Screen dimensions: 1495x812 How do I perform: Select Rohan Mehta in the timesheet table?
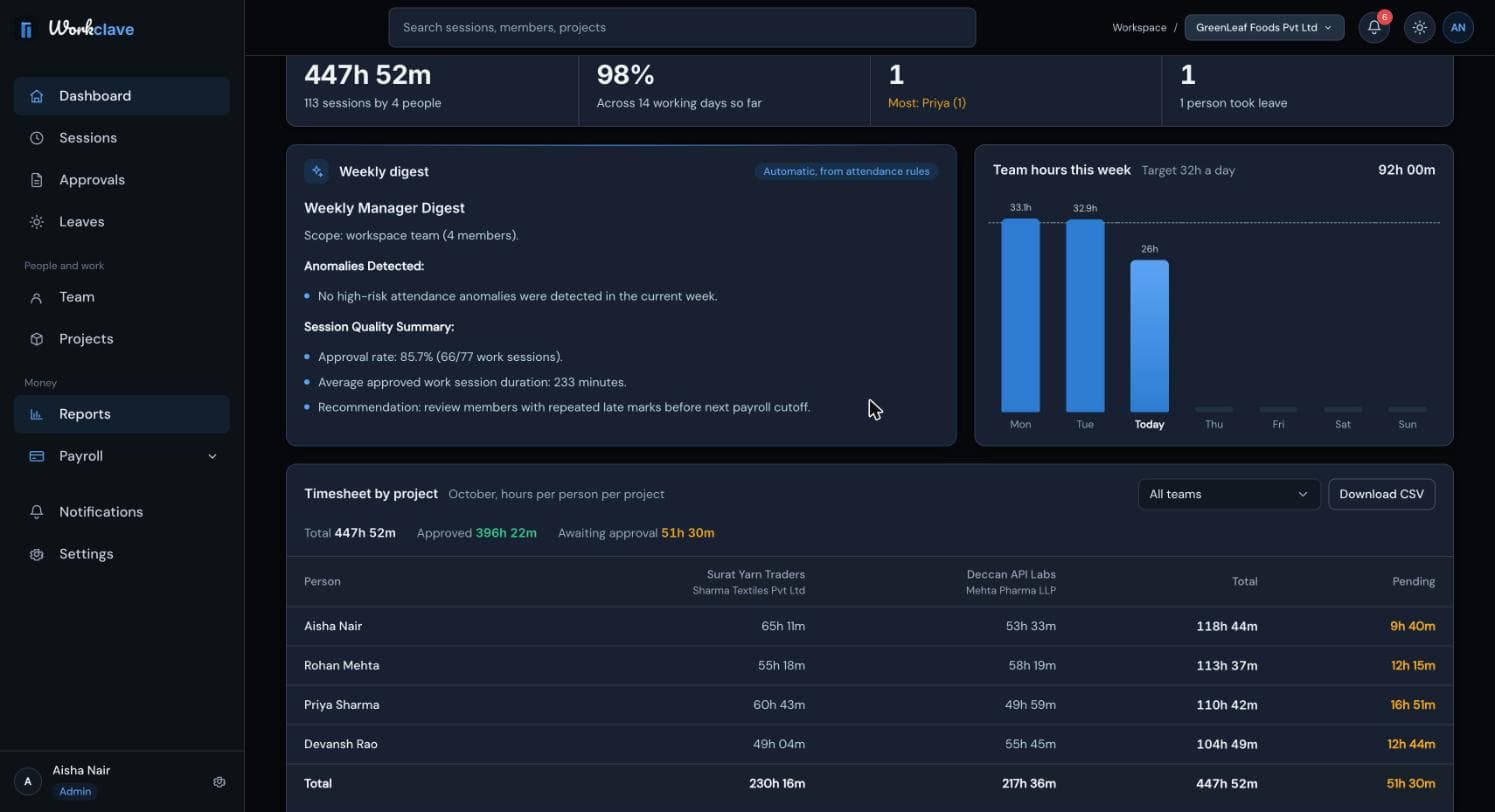[x=341, y=665]
